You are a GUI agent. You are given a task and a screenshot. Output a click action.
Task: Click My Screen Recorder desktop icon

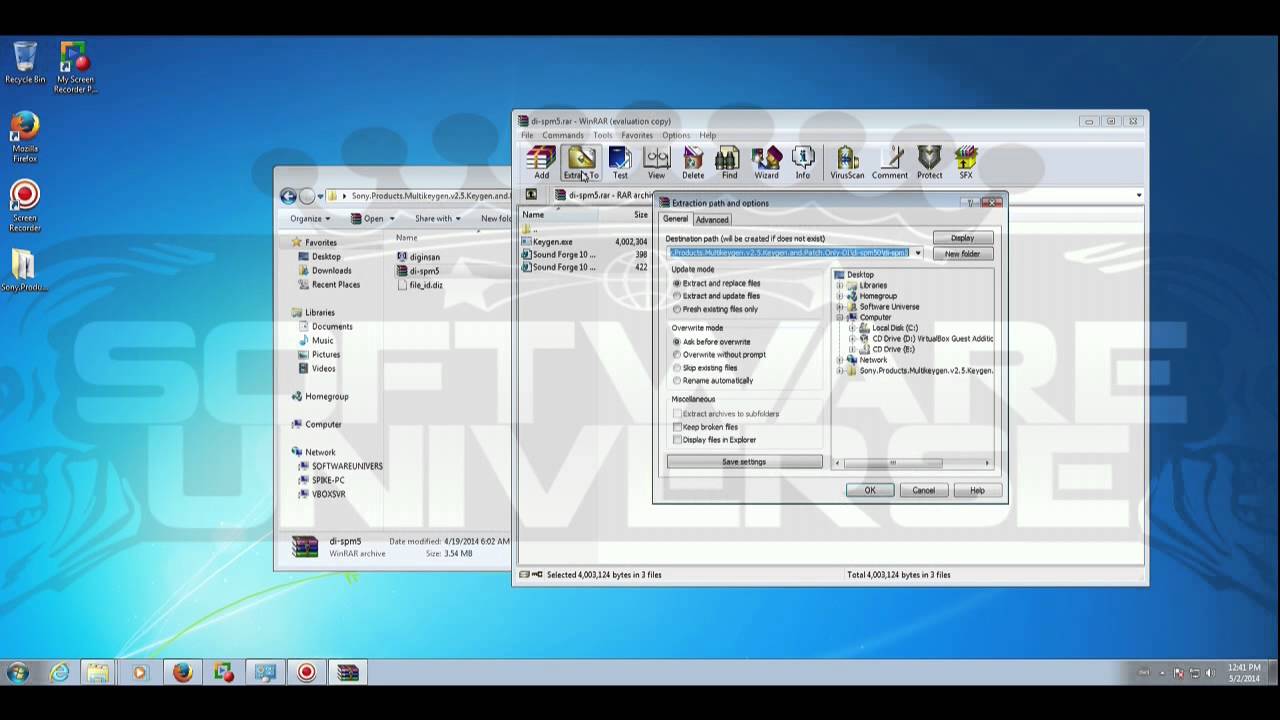75,67
